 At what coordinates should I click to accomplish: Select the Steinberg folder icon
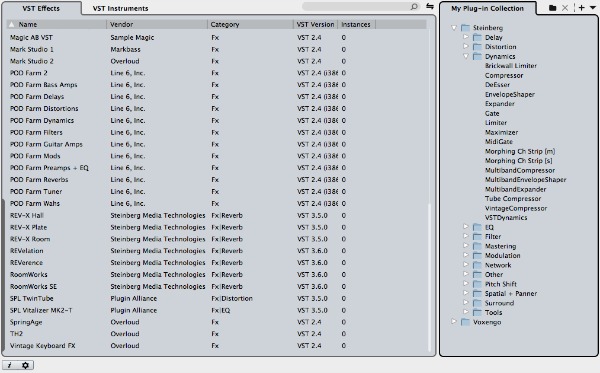(465, 28)
